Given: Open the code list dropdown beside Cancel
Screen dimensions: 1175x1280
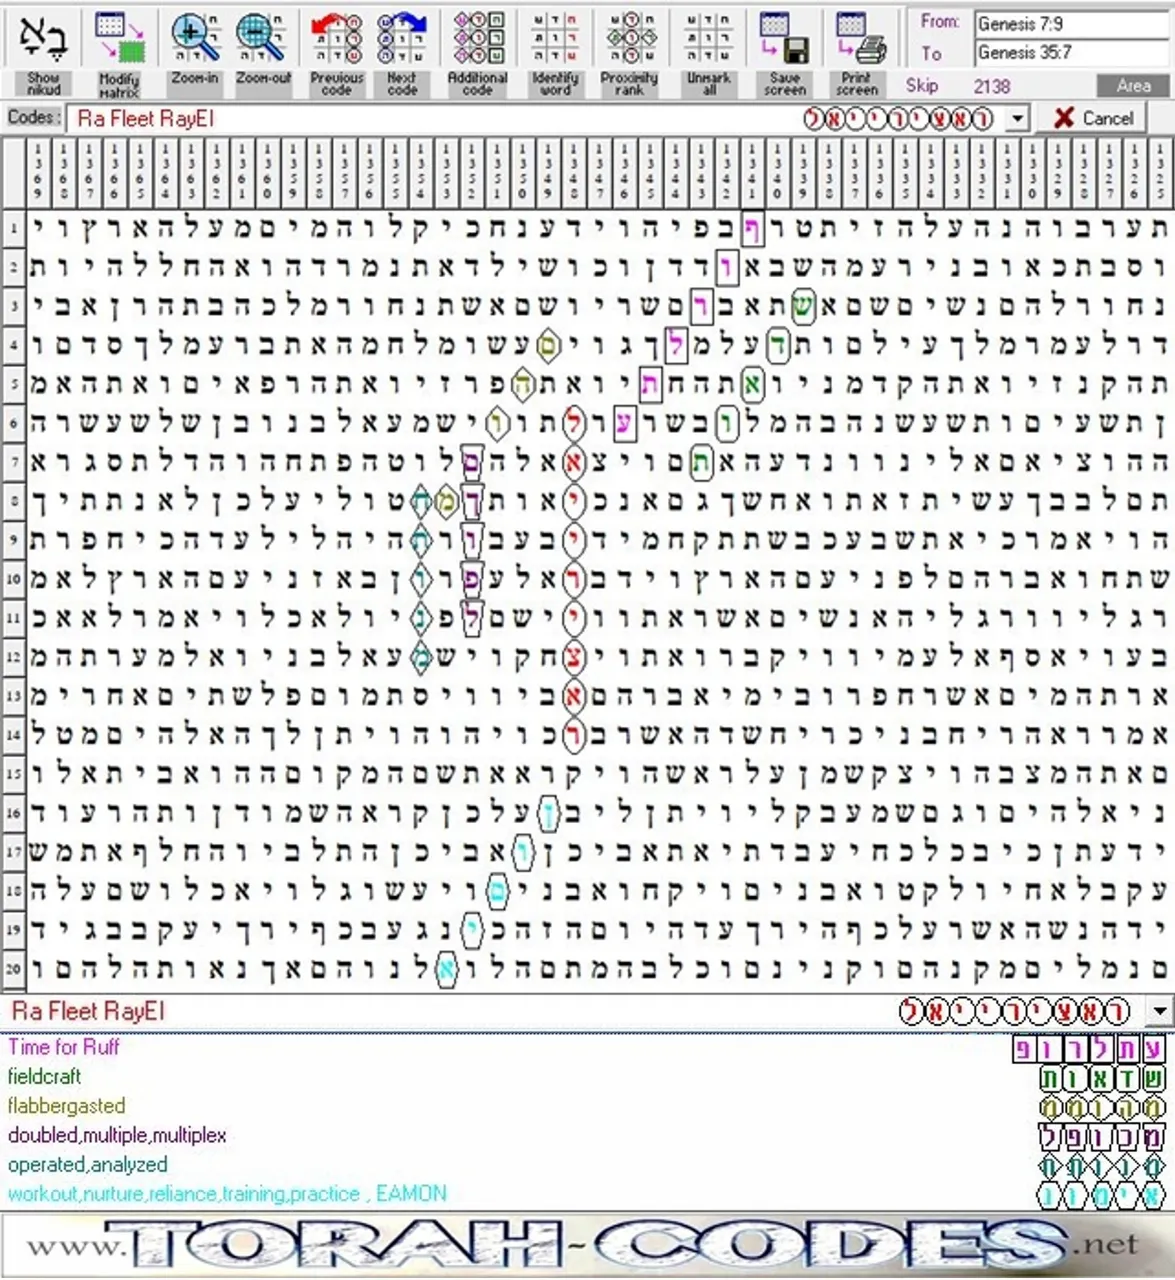Looking at the screenshot, I should [1017, 118].
